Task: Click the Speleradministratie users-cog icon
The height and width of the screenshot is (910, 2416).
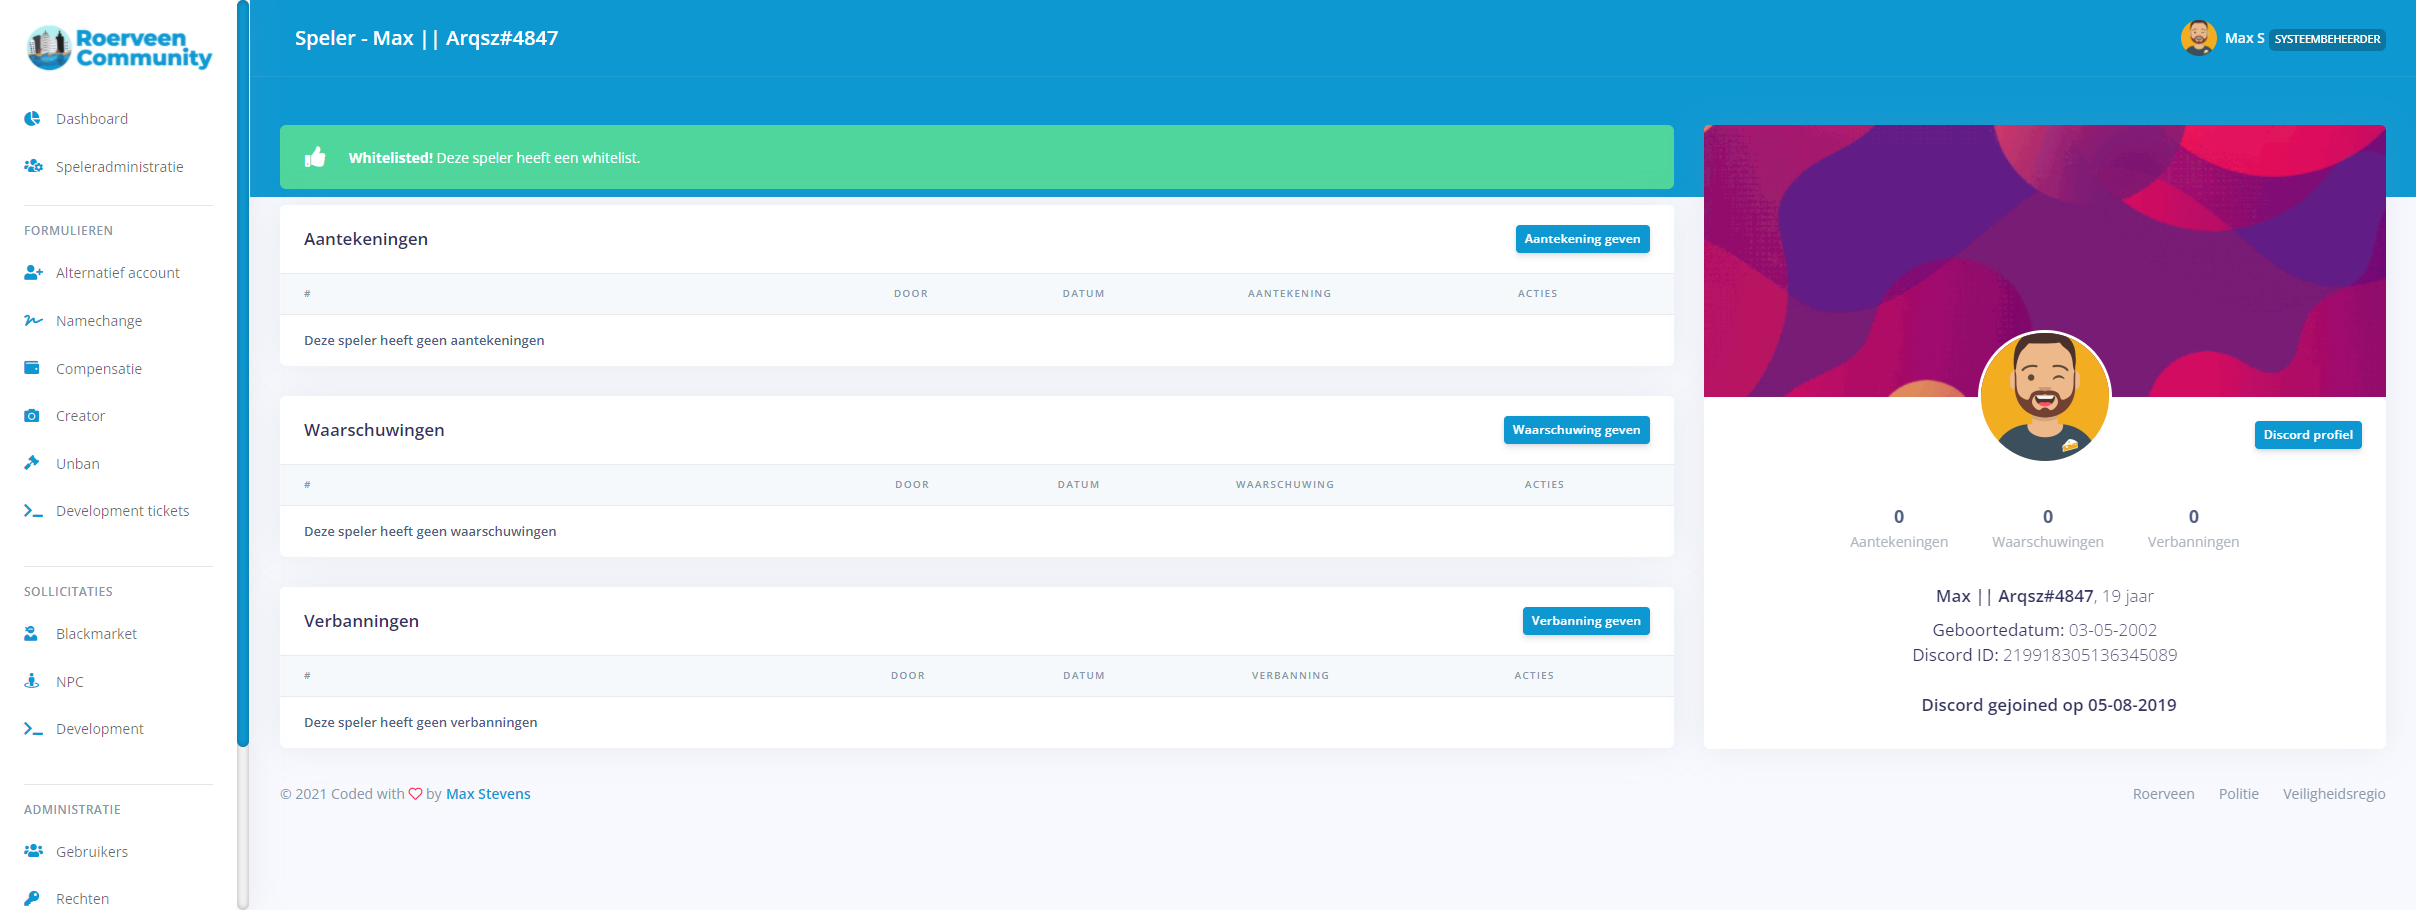Action: pos(33,167)
